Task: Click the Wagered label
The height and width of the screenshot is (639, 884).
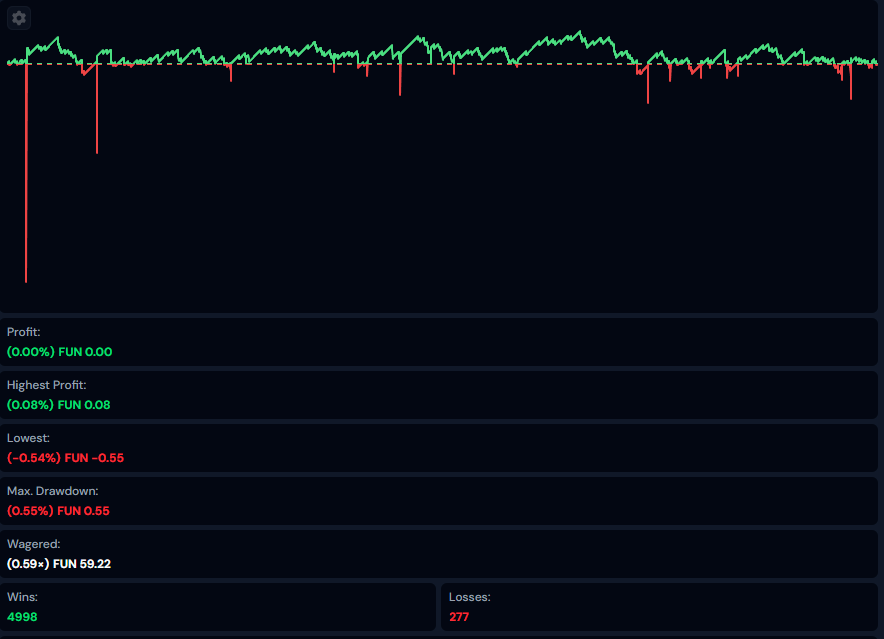Action: (x=34, y=544)
